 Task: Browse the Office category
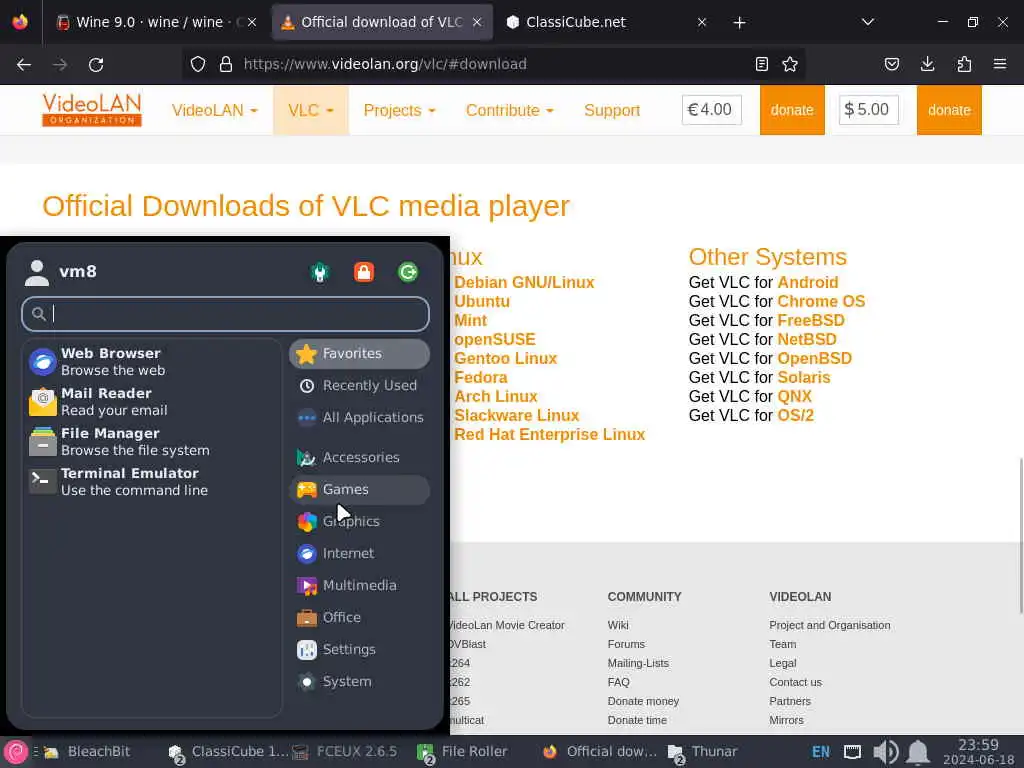point(359,617)
